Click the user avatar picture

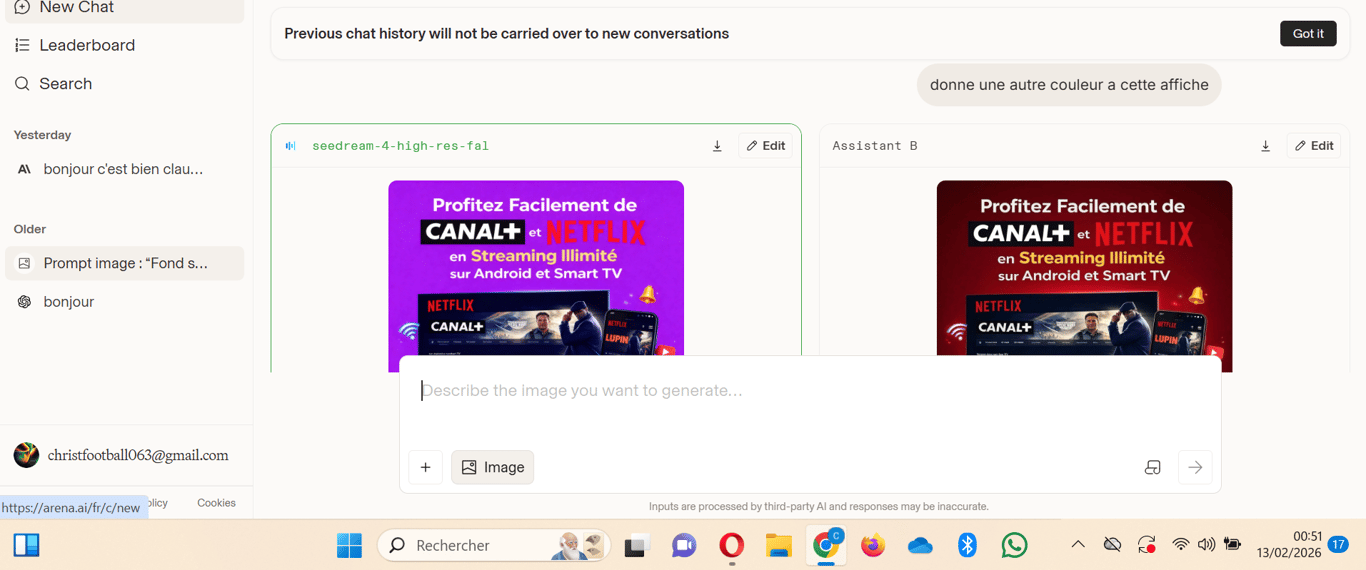(26, 455)
